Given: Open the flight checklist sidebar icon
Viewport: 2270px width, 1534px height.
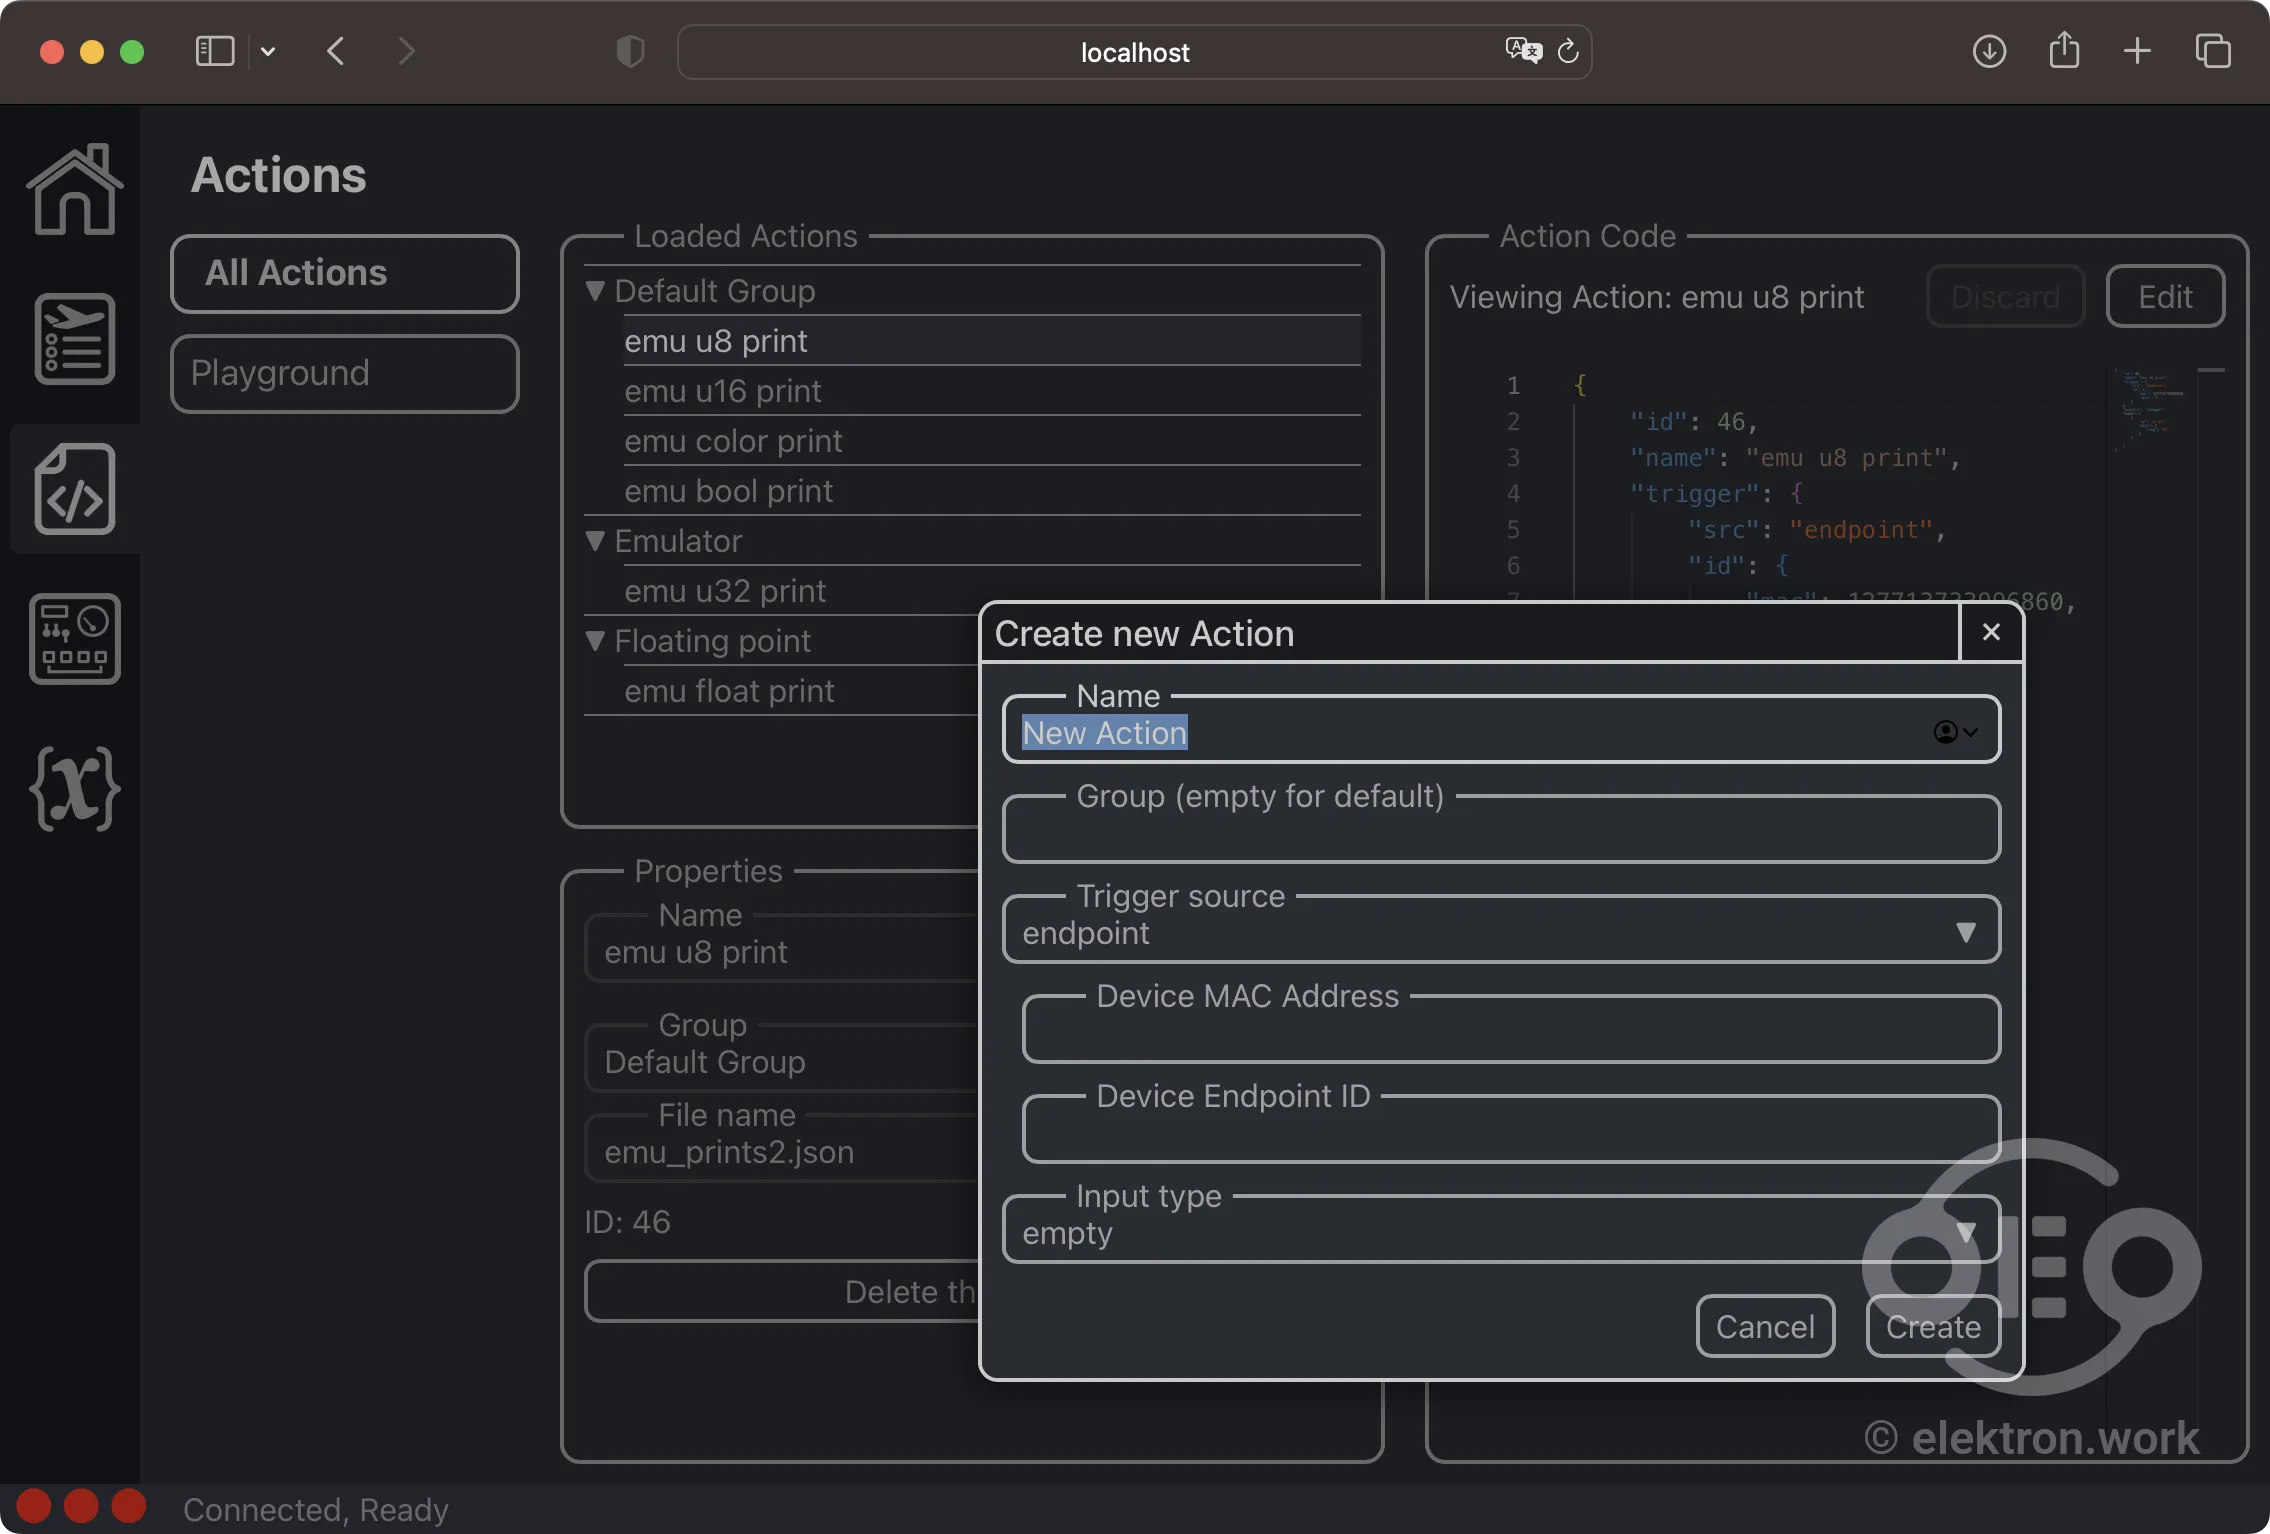Looking at the screenshot, I should (75, 339).
